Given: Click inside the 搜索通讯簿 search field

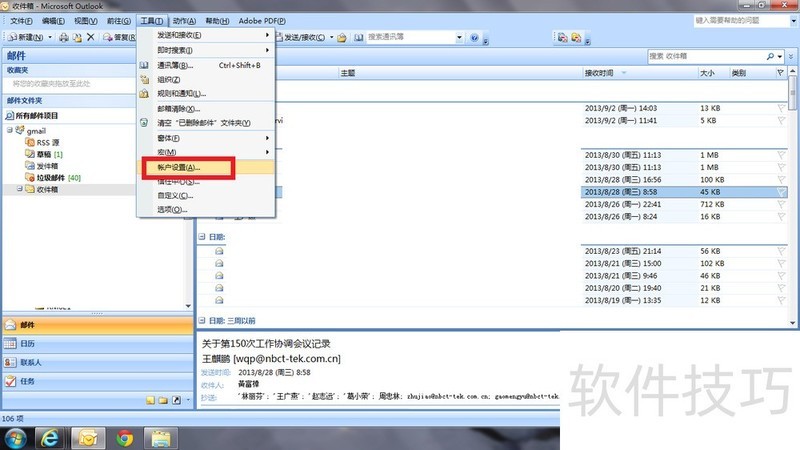Looking at the screenshot, I should (x=410, y=37).
